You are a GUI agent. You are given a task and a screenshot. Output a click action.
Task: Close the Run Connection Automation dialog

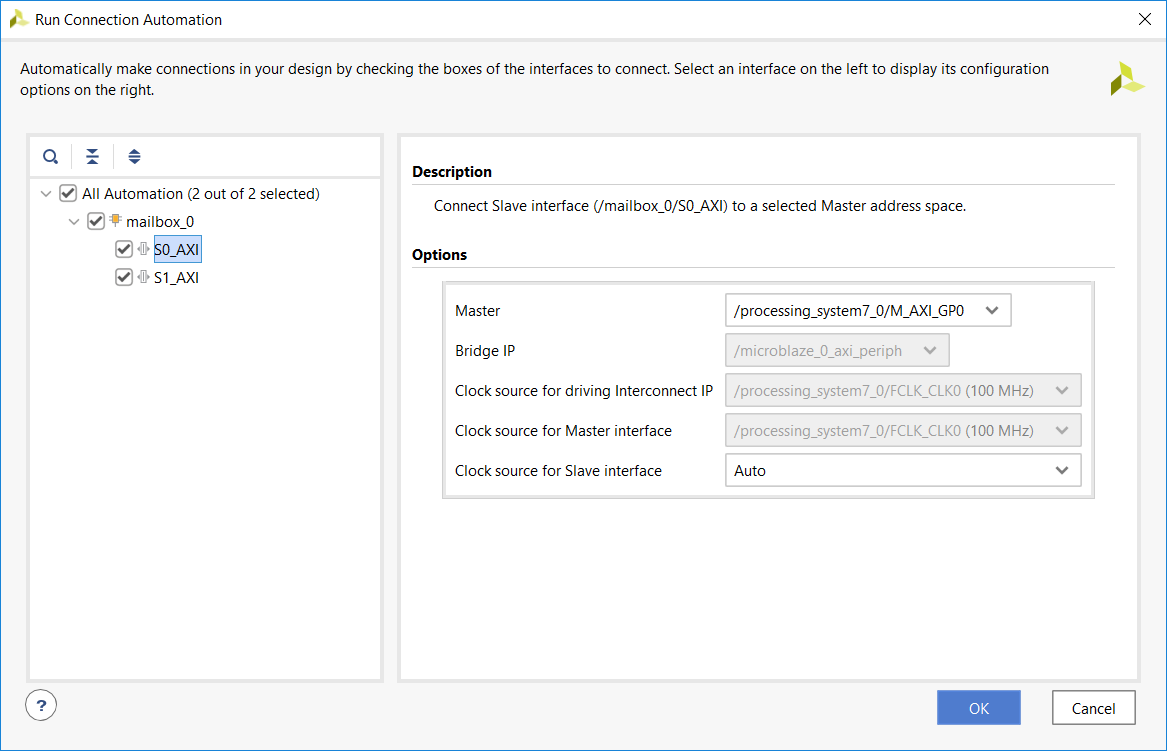pos(1145,19)
